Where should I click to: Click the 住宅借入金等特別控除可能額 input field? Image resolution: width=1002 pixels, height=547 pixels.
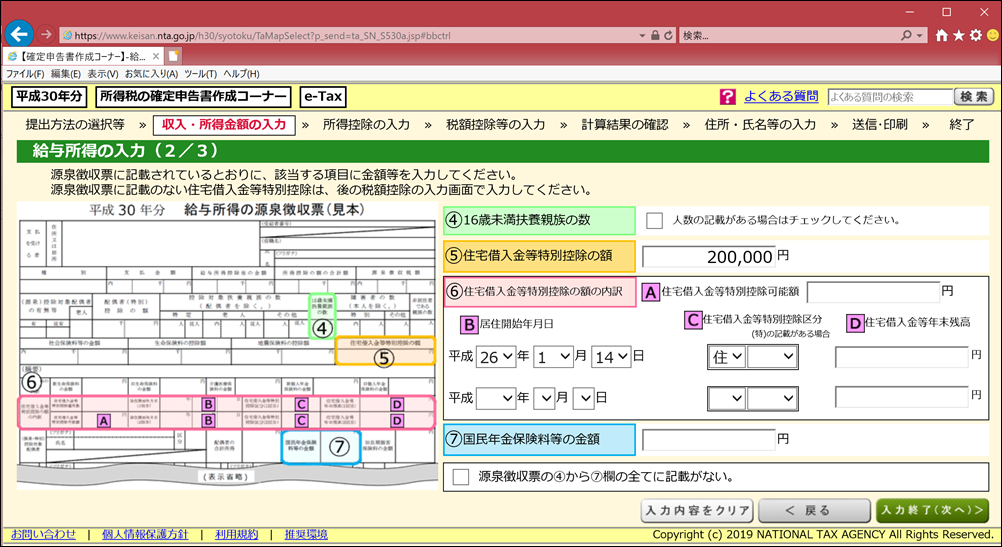pos(874,292)
